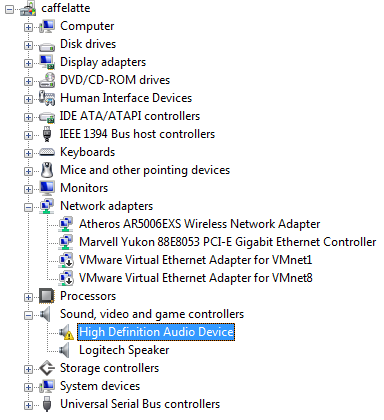Collapse the Network adapters category
Image resolution: width=384 pixels, height=420 pixels.
28,207
